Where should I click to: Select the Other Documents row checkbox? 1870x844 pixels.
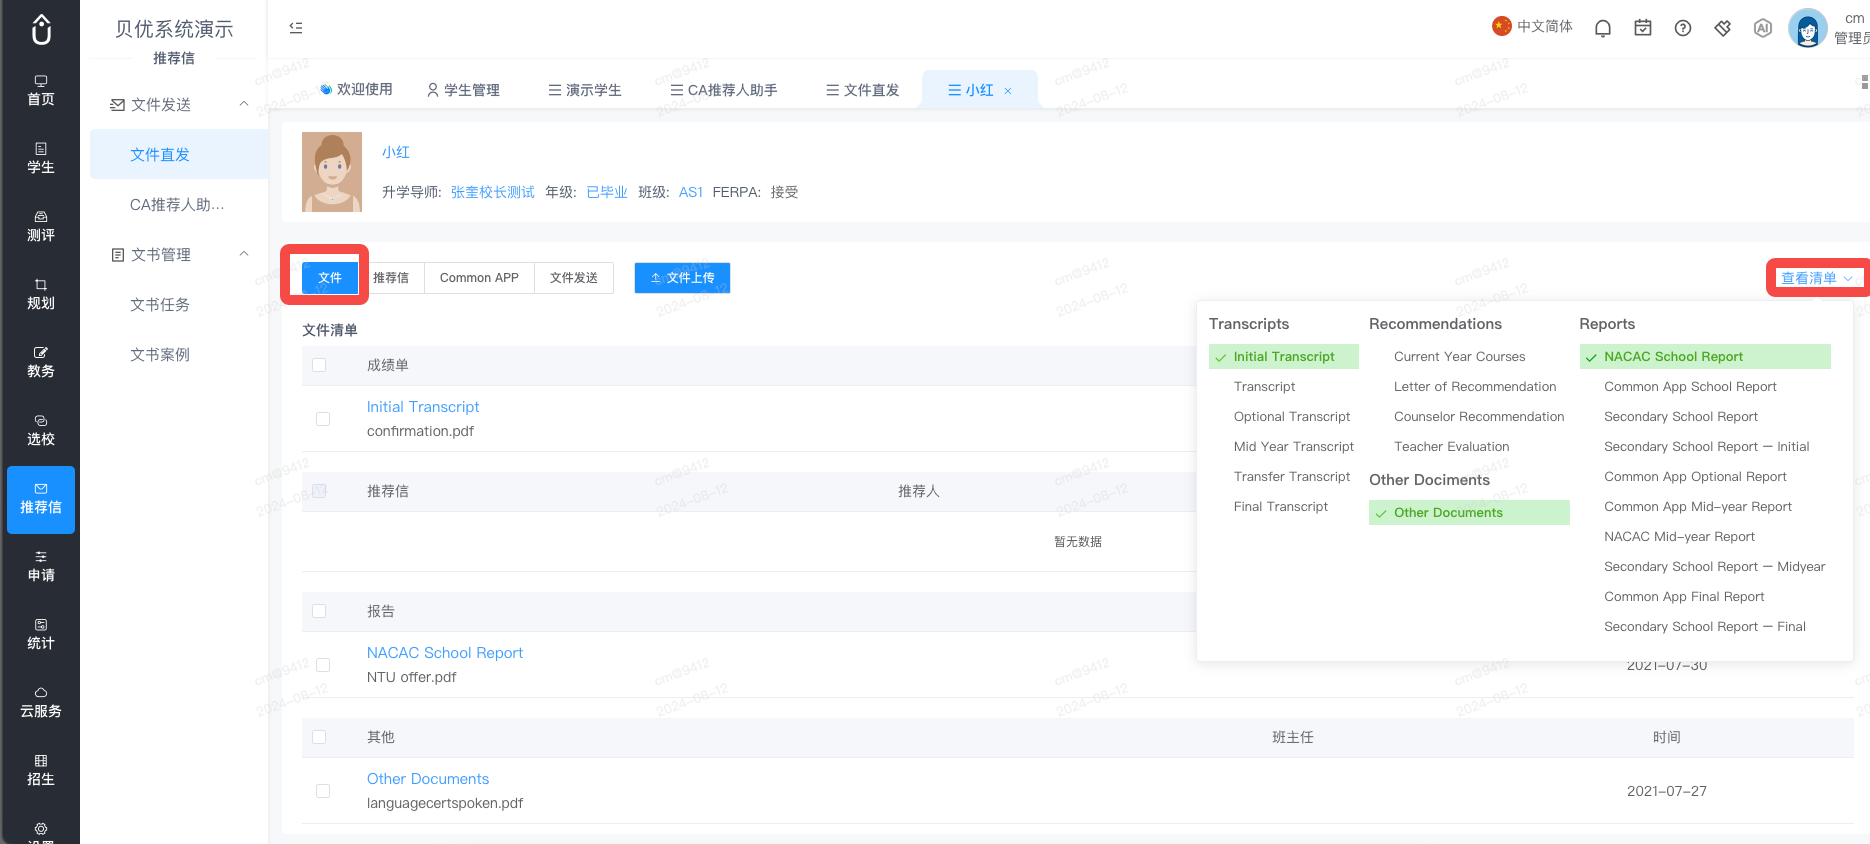(323, 791)
